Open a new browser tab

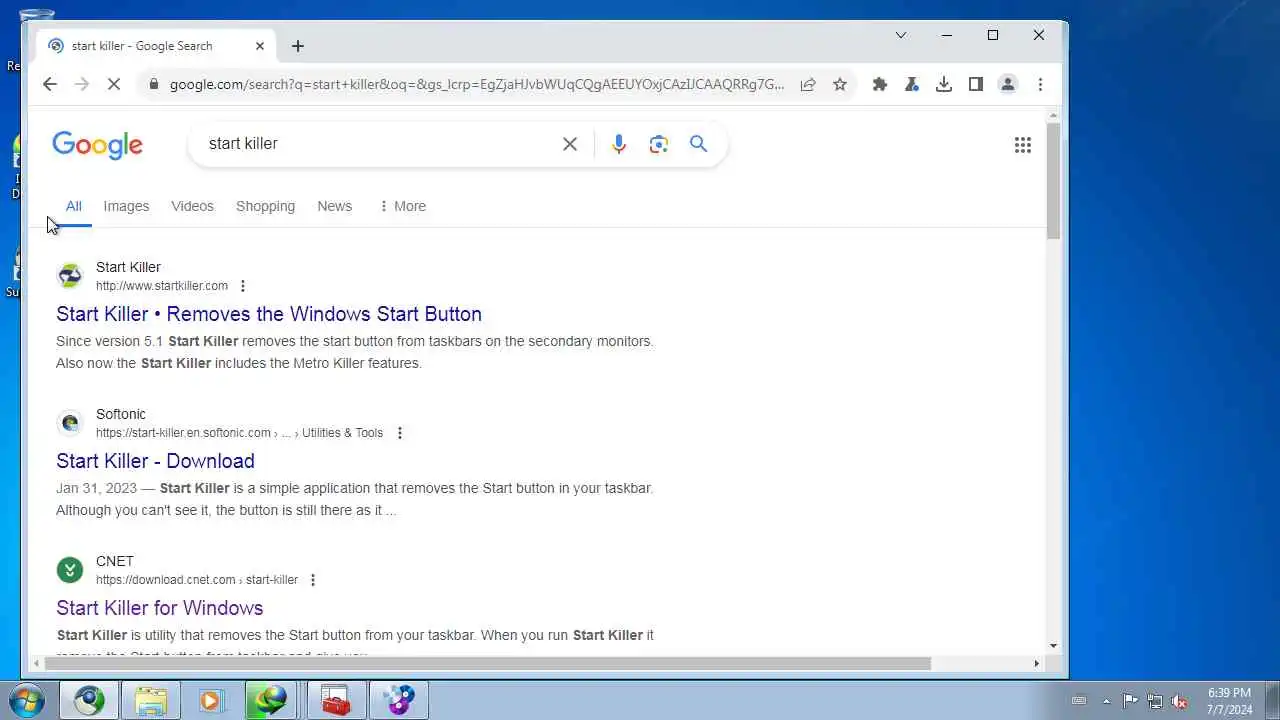coord(298,46)
